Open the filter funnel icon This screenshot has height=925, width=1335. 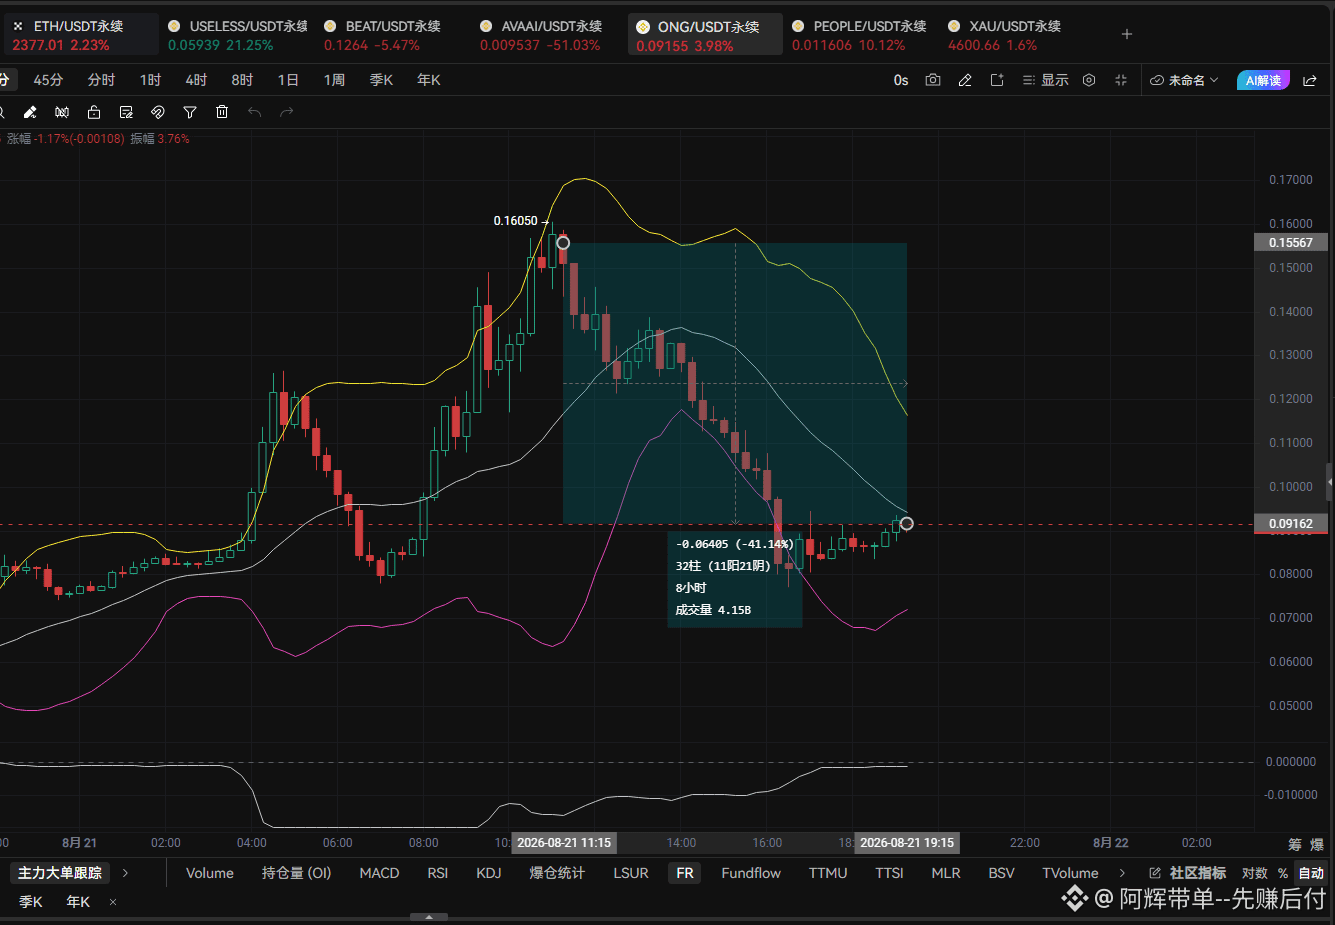click(x=190, y=112)
